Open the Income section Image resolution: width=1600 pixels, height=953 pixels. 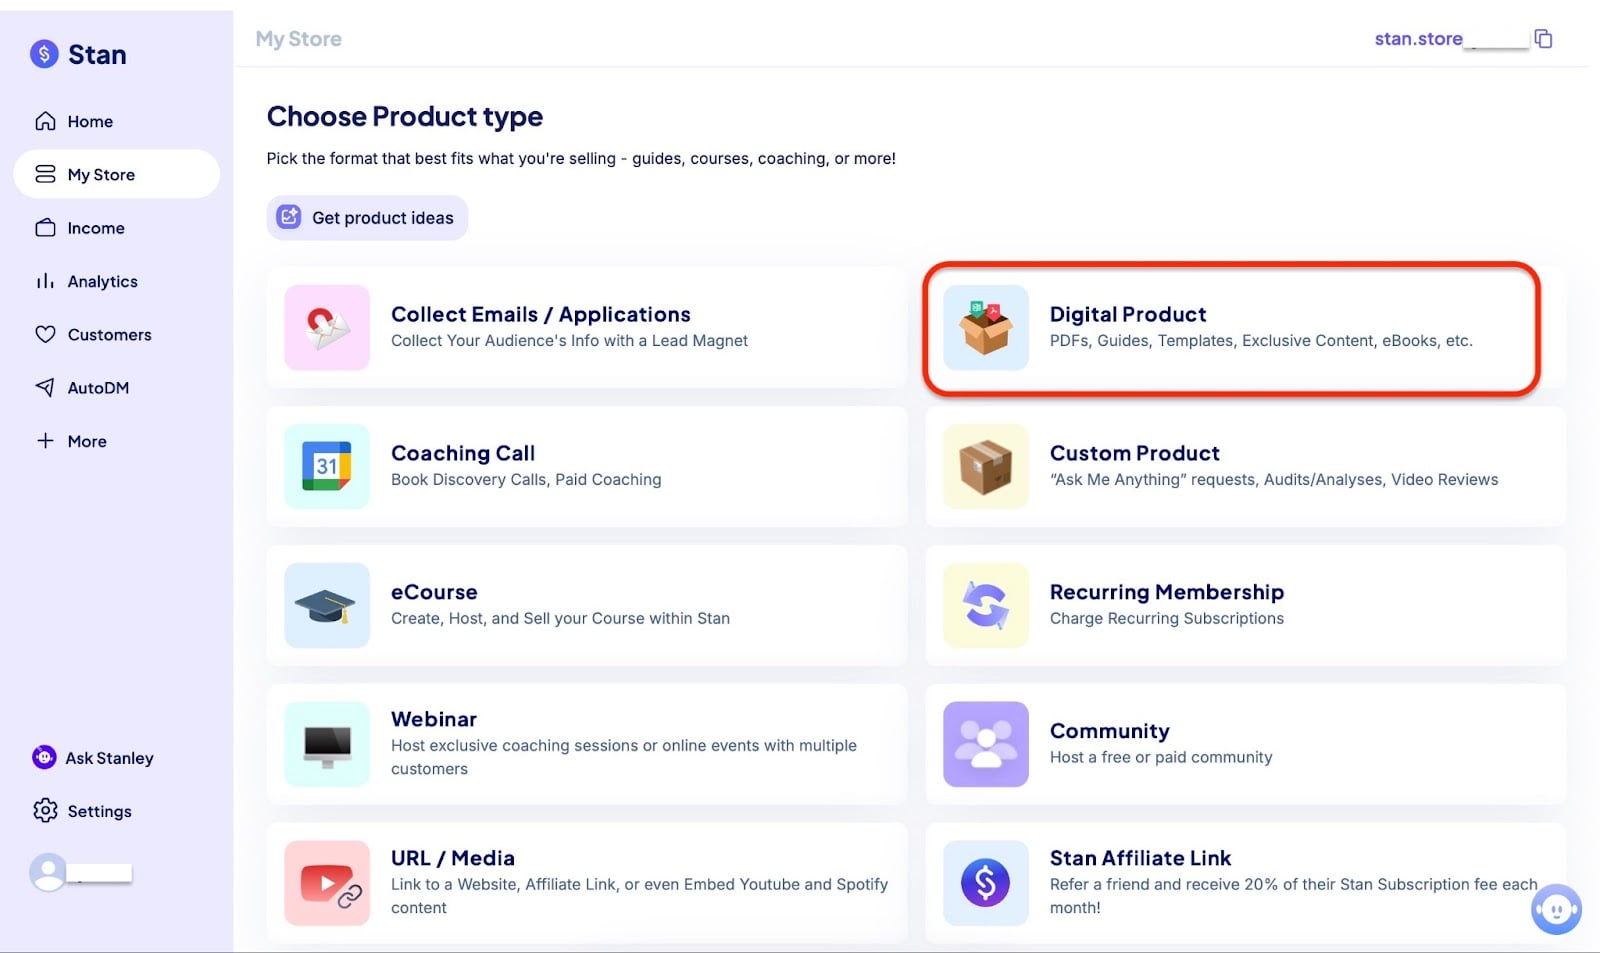coord(116,228)
